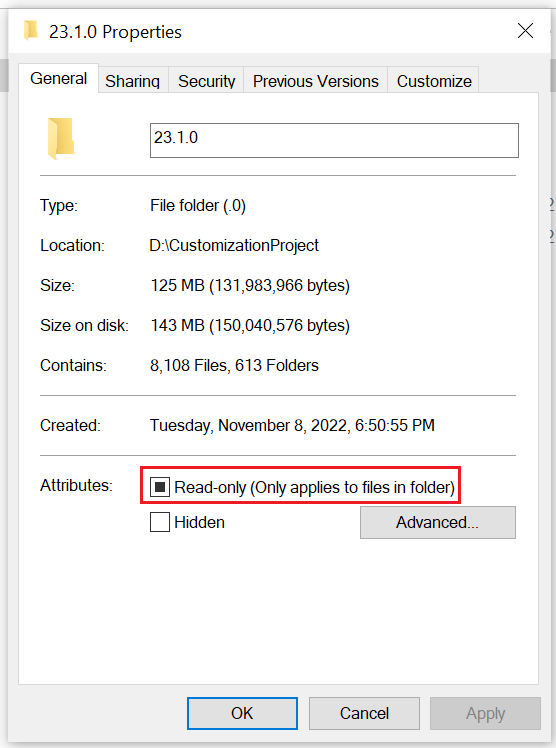
Task: Open the Security tab
Action: coord(206,81)
